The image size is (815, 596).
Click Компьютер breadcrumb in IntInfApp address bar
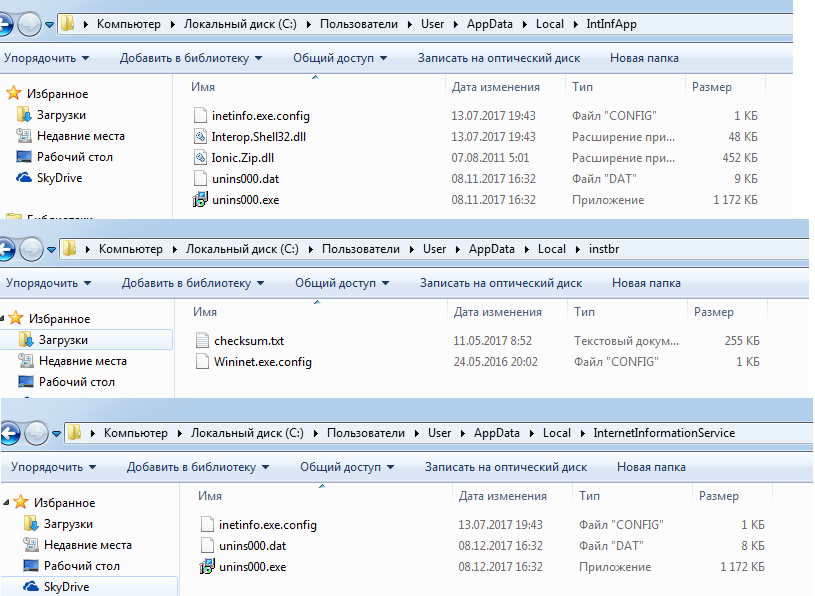[128, 24]
